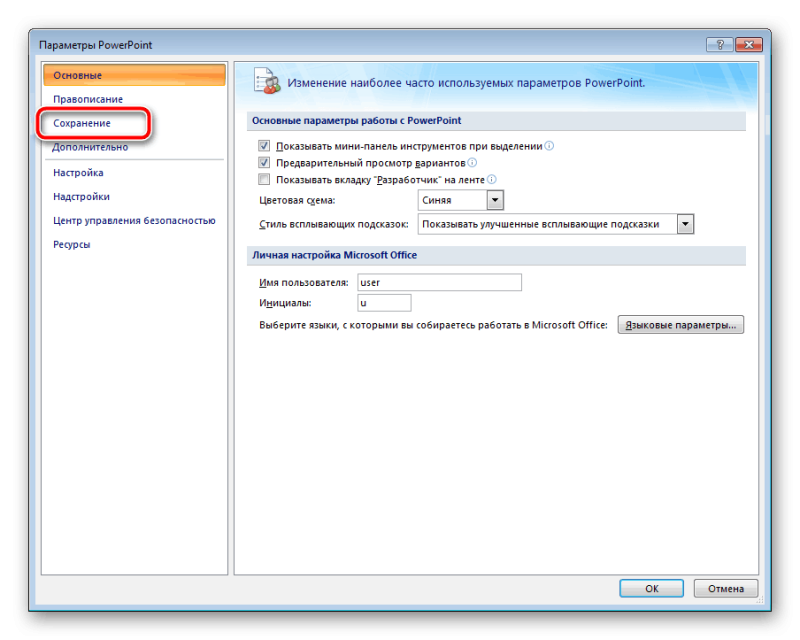This screenshot has width=800, height=640.
Task: Click info icon next to Разработчик option
Action: 491,180
